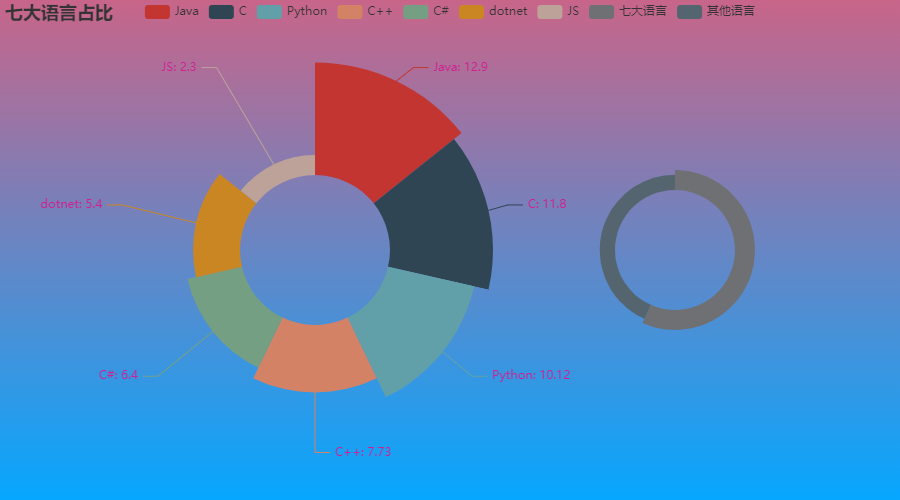
Task: Click the chart title 七大语言占比
Action: click(x=59, y=13)
